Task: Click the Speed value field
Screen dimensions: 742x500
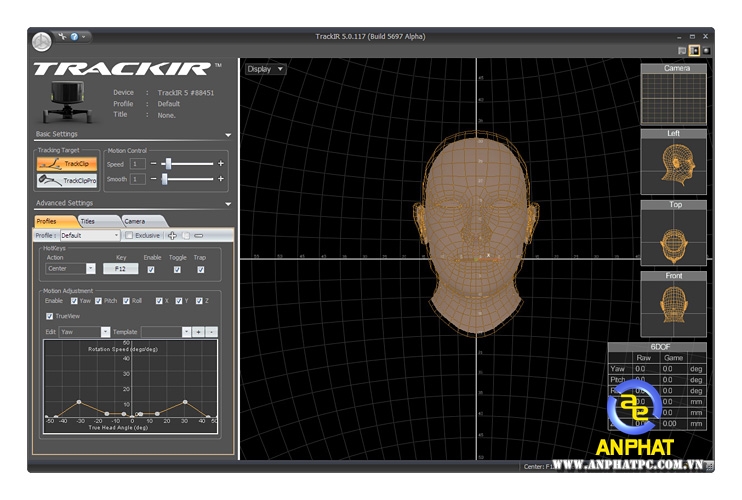Action: point(138,164)
